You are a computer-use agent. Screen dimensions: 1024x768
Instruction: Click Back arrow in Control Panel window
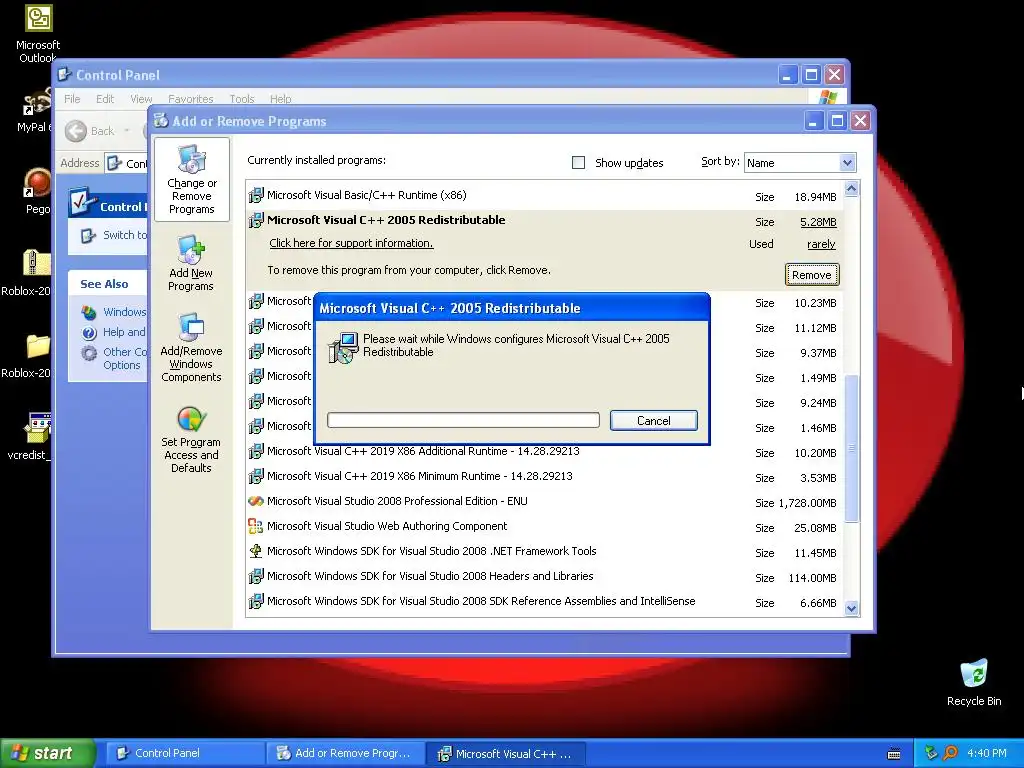(76, 131)
